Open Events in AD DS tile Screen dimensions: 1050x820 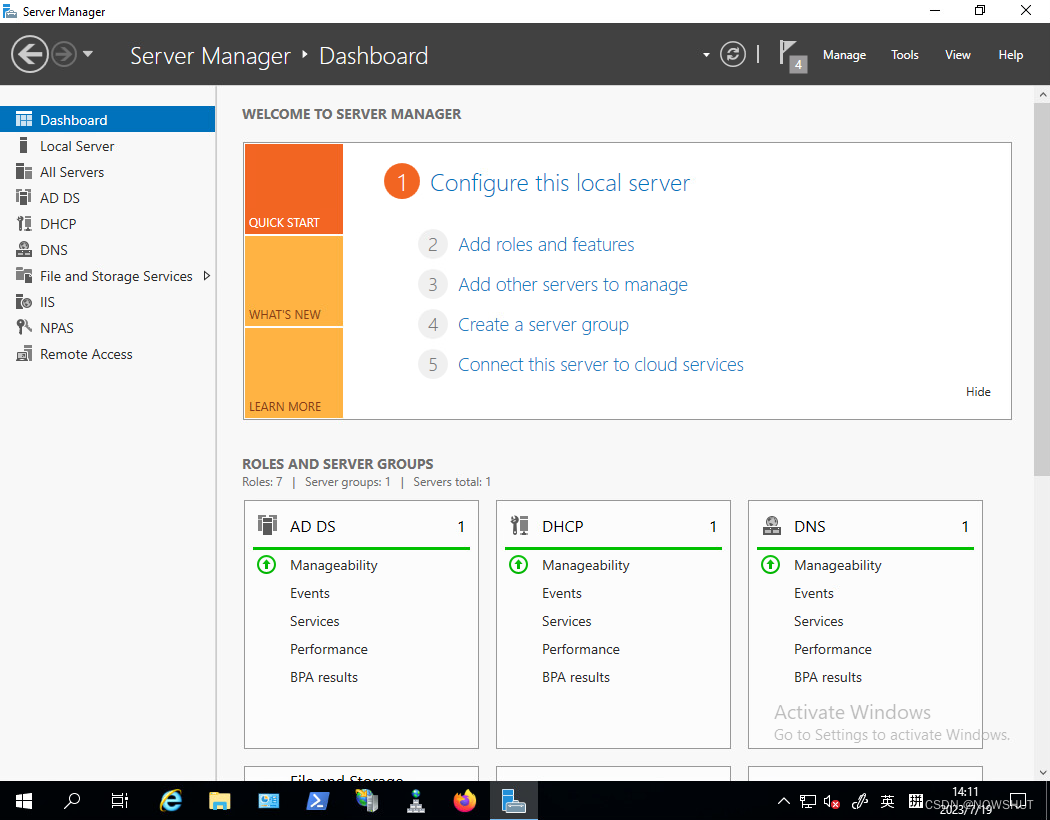coord(309,593)
